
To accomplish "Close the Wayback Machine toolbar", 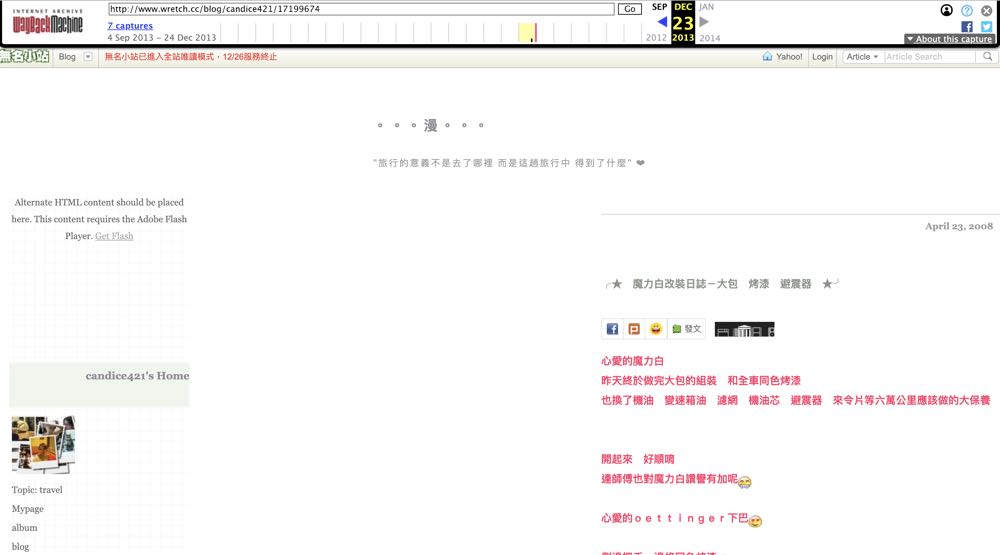I will 986,10.
